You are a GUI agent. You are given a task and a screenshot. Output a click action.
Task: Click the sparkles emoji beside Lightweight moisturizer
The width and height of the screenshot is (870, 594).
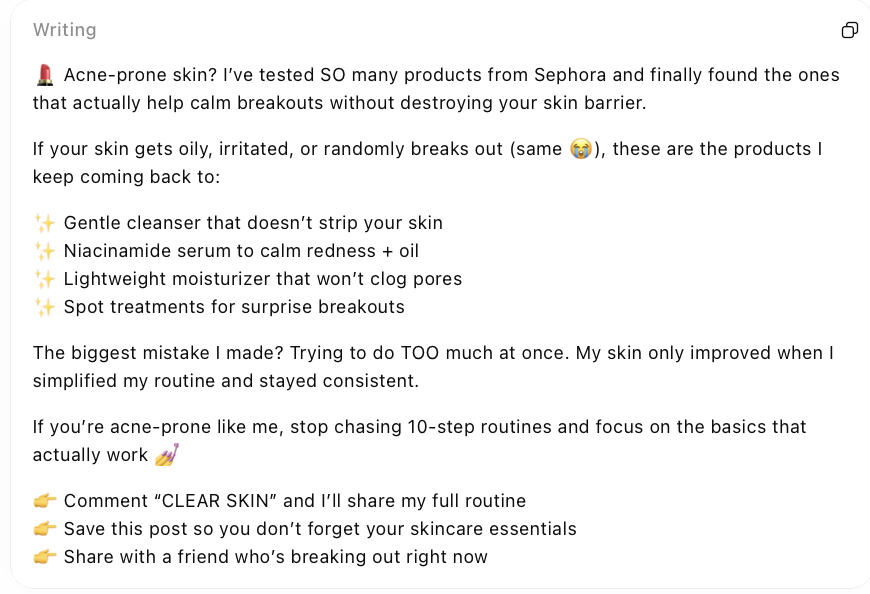[44, 279]
